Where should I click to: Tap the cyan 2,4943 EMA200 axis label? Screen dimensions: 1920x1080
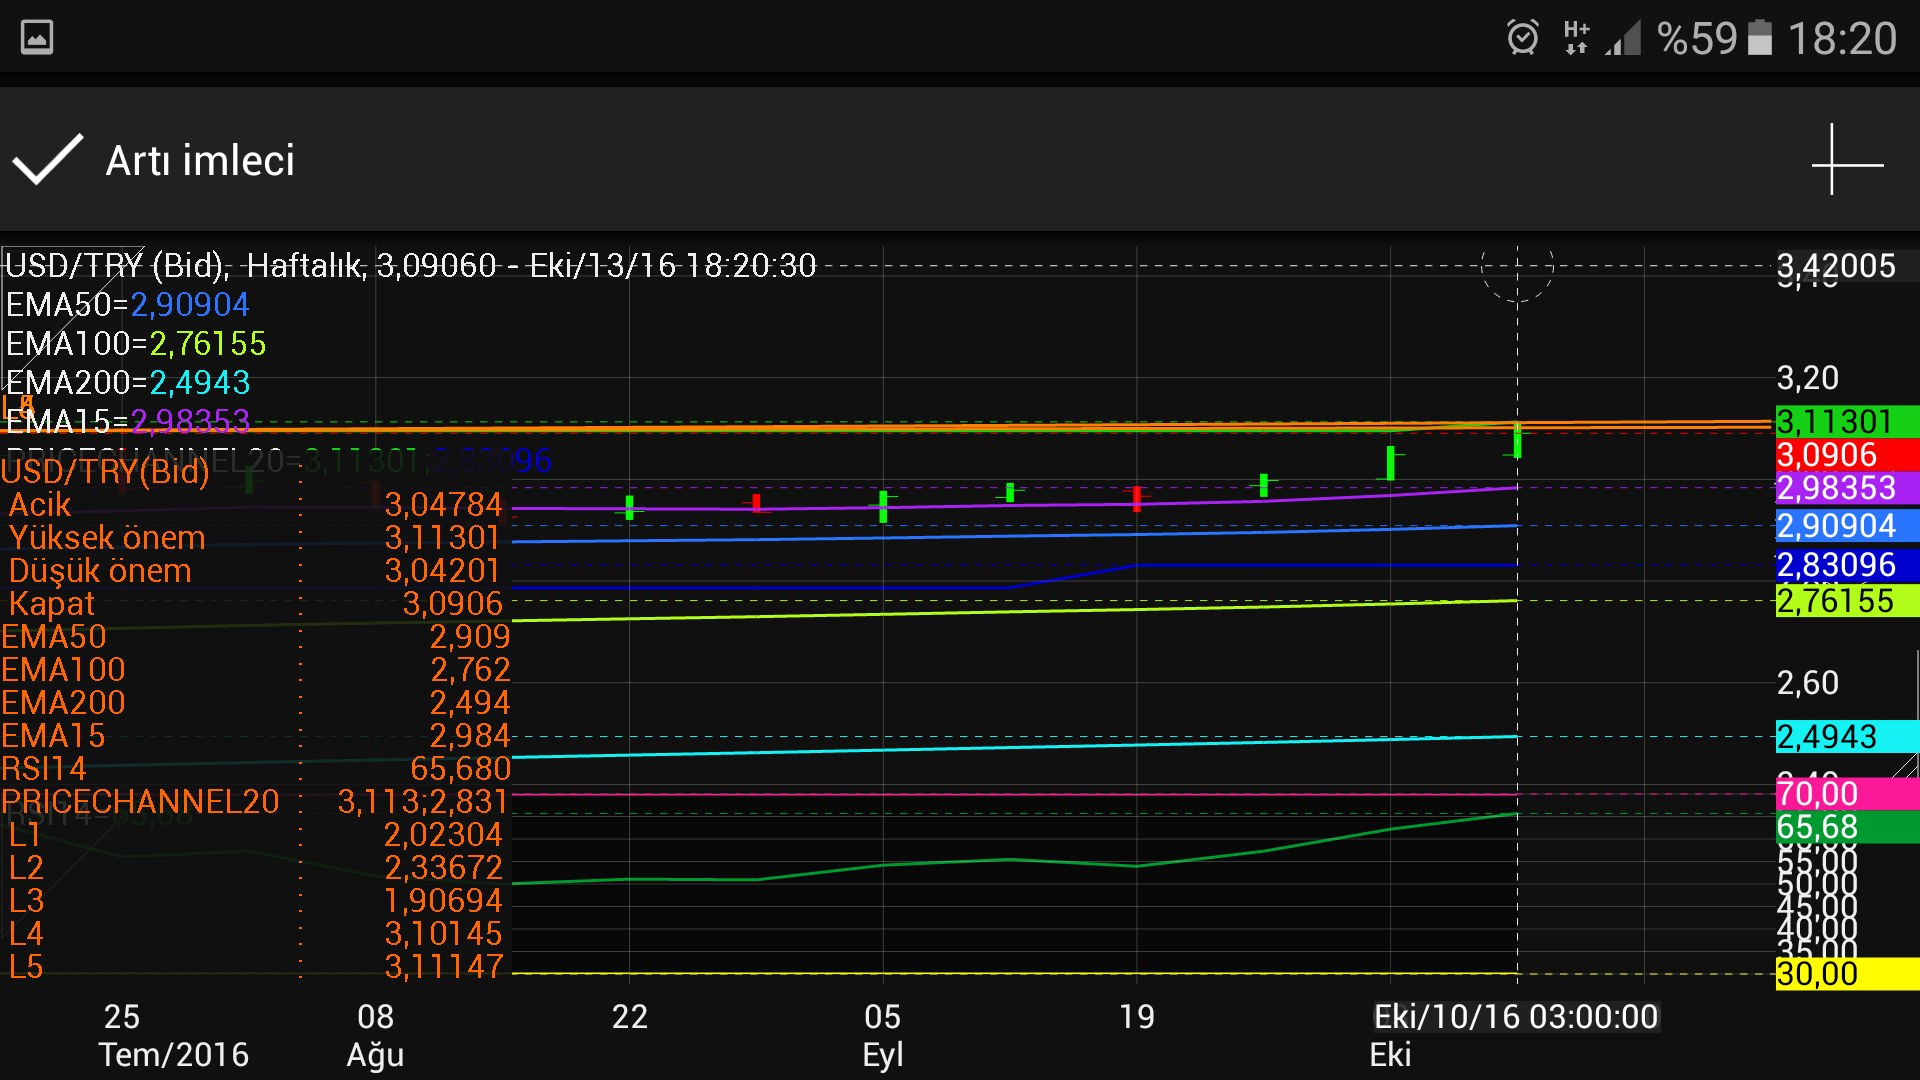click(x=1846, y=737)
